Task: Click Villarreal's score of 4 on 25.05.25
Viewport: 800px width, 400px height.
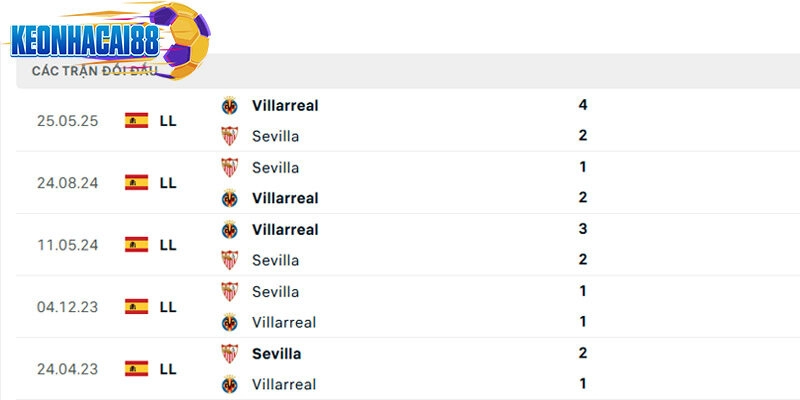Action: pyautogui.click(x=582, y=105)
